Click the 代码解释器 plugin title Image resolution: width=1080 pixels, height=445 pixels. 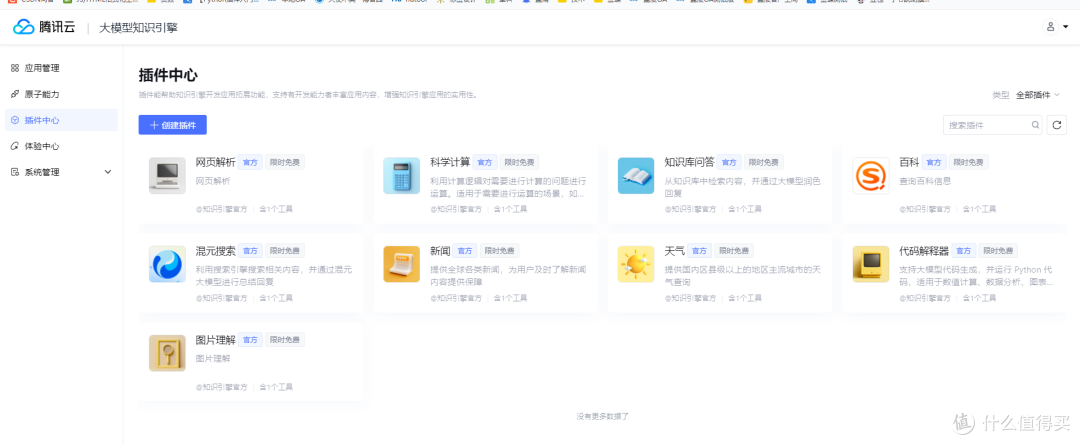point(924,251)
